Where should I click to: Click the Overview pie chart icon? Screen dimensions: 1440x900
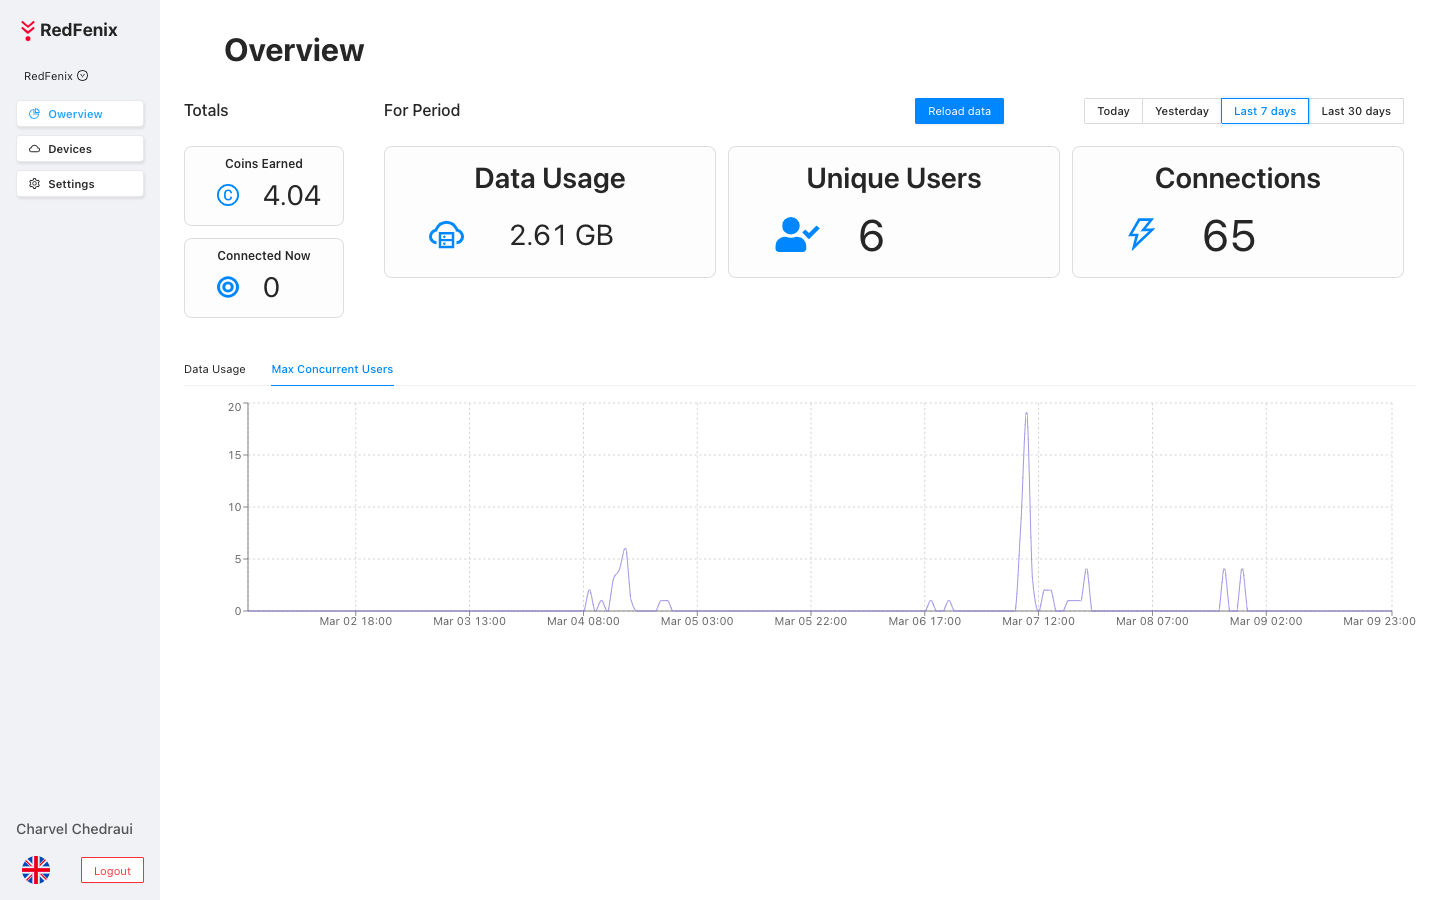pyautogui.click(x=35, y=114)
